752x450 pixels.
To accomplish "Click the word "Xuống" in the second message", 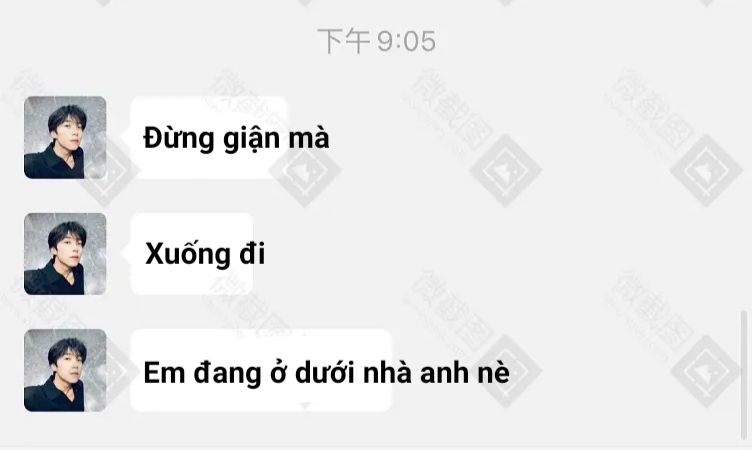I will click(188, 253).
